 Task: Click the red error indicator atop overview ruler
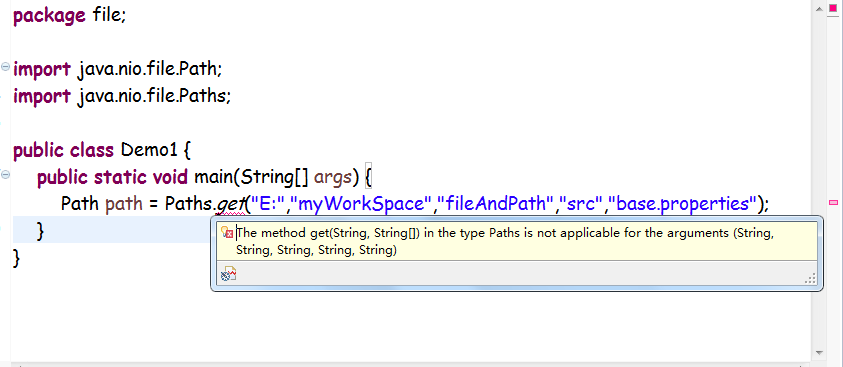833,8
